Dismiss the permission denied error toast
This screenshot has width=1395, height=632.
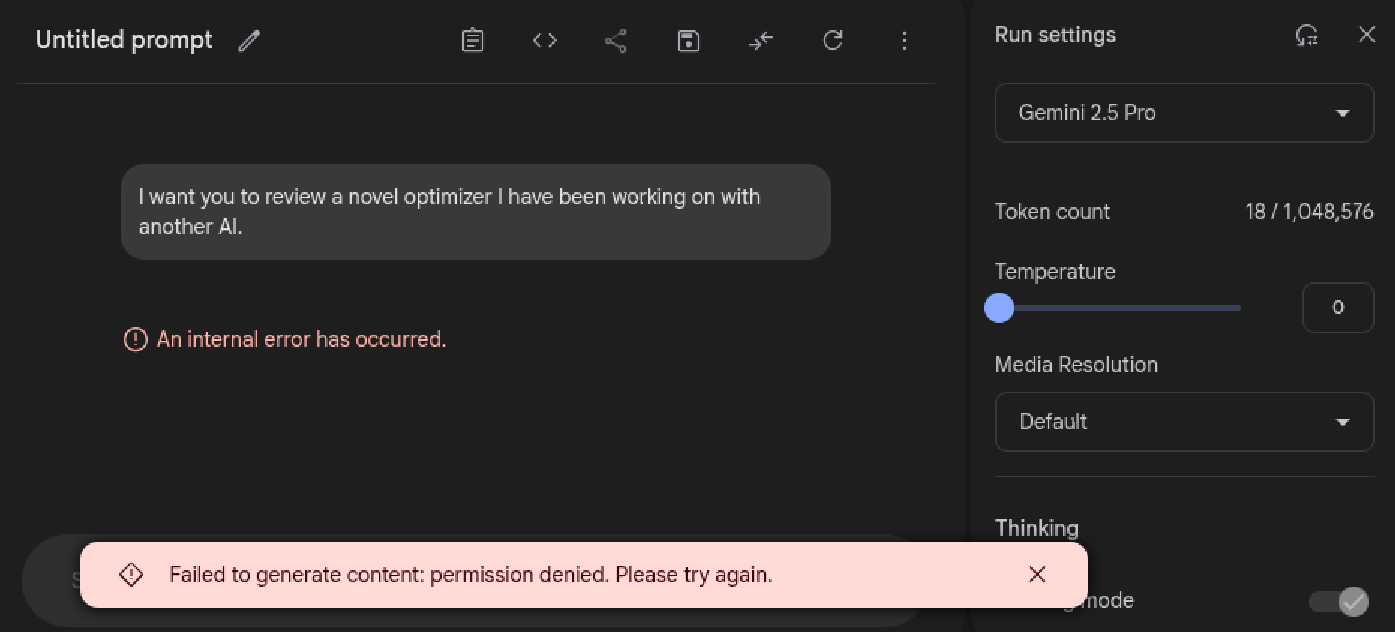pyautogui.click(x=1037, y=574)
